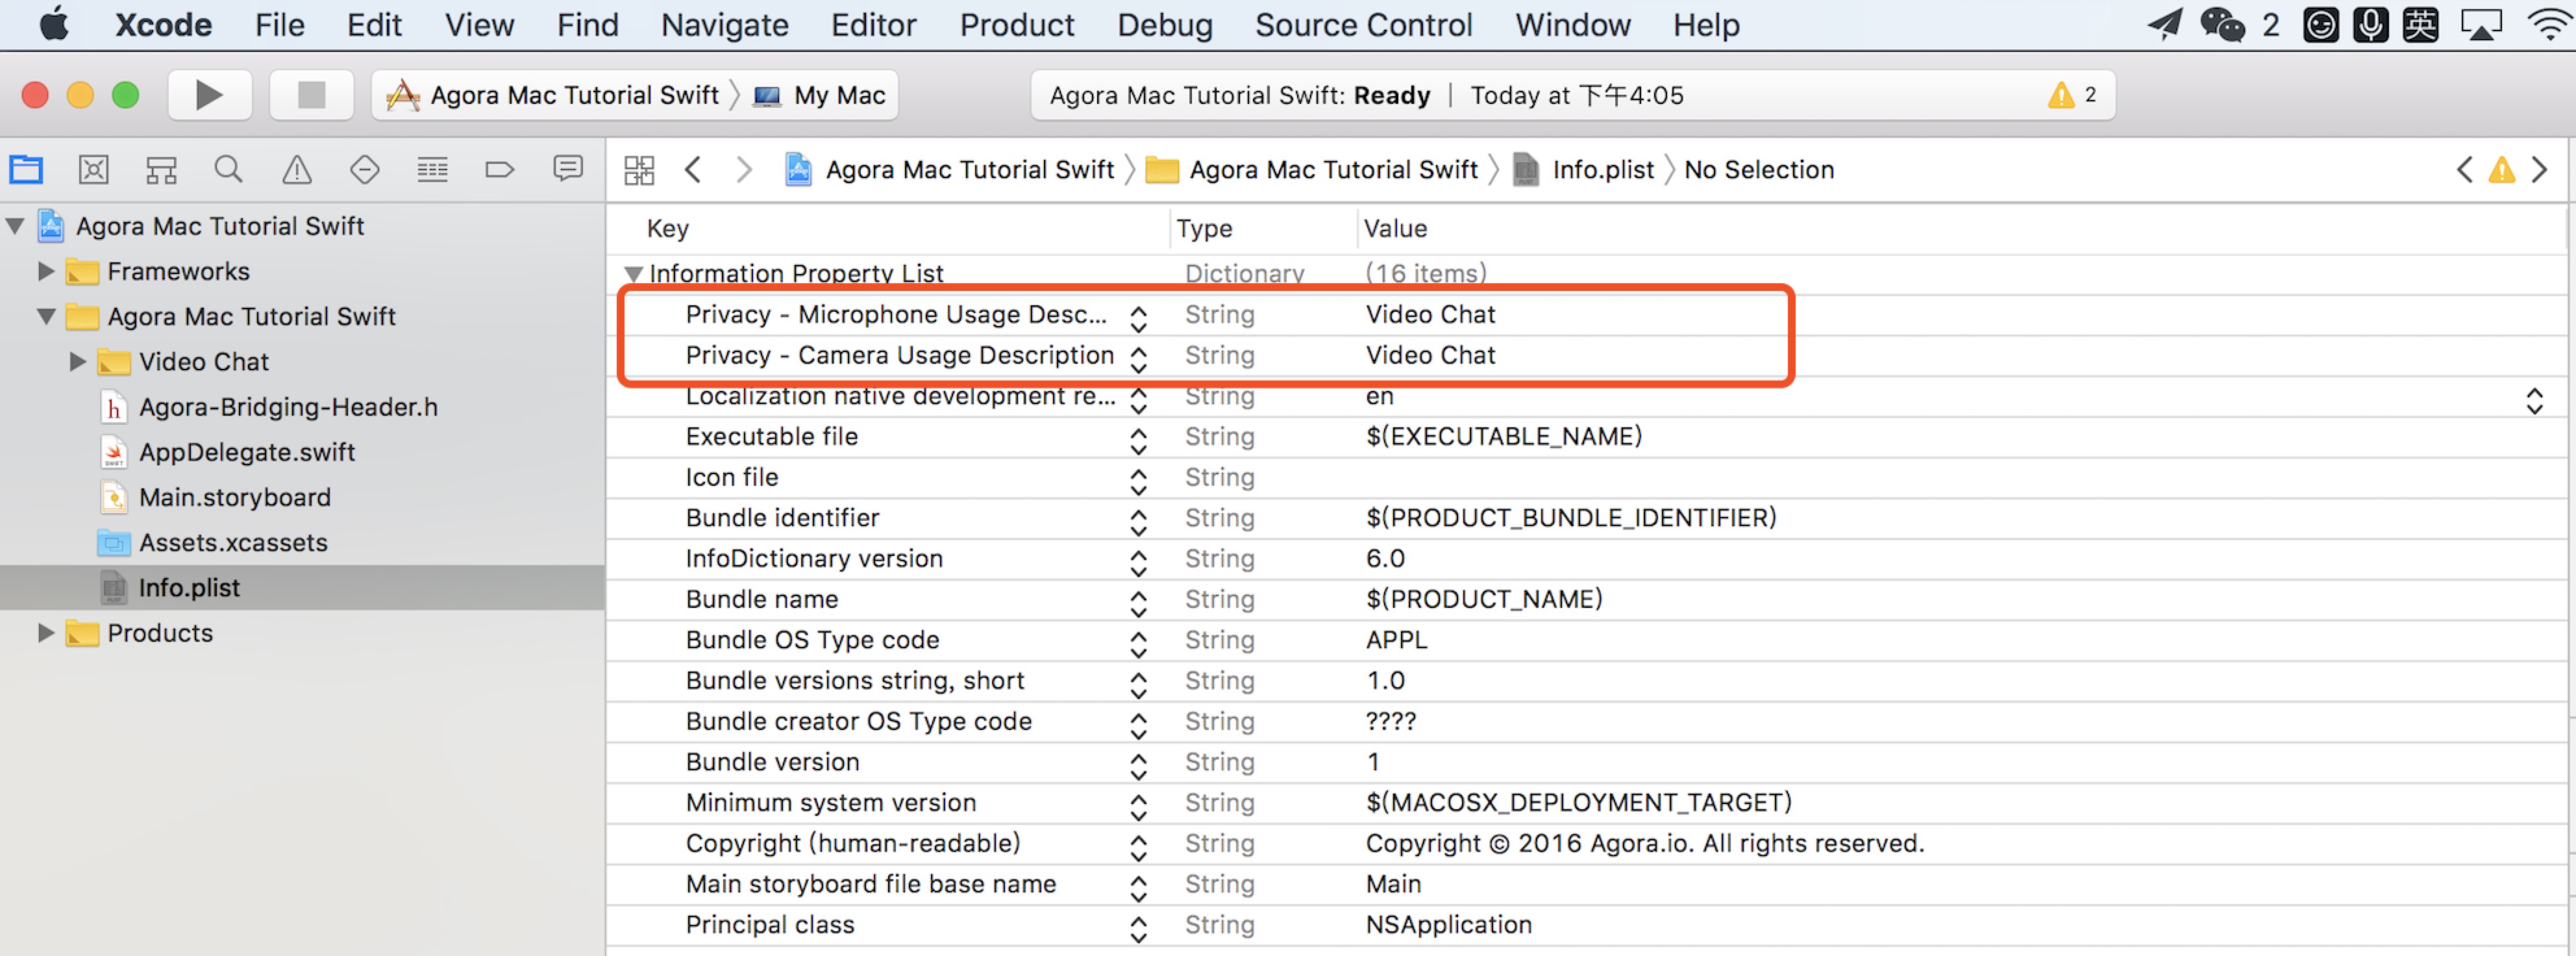This screenshot has height=956, width=2576.
Task: Select Agora-Bridging-Header.h file
Action: pyautogui.click(x=288, y=407)
